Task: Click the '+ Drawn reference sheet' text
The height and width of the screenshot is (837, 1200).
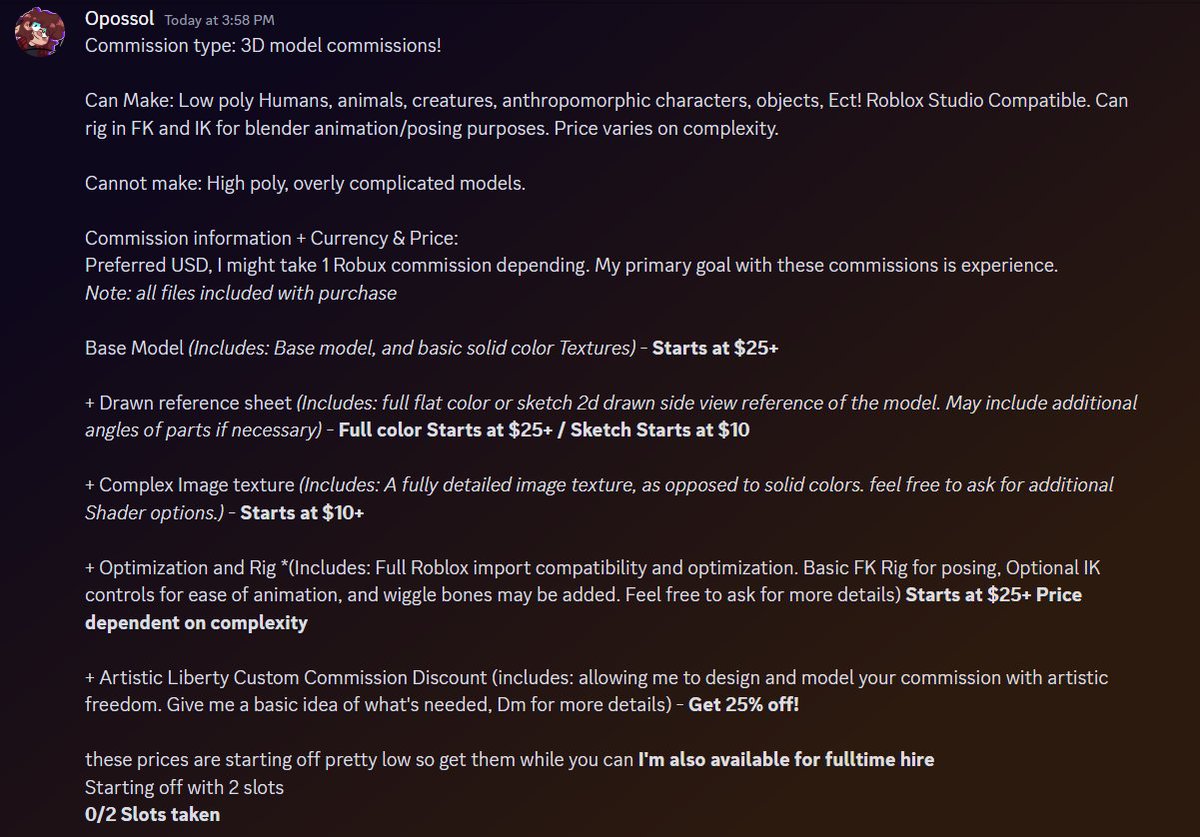Action: [x=188, y=404]
